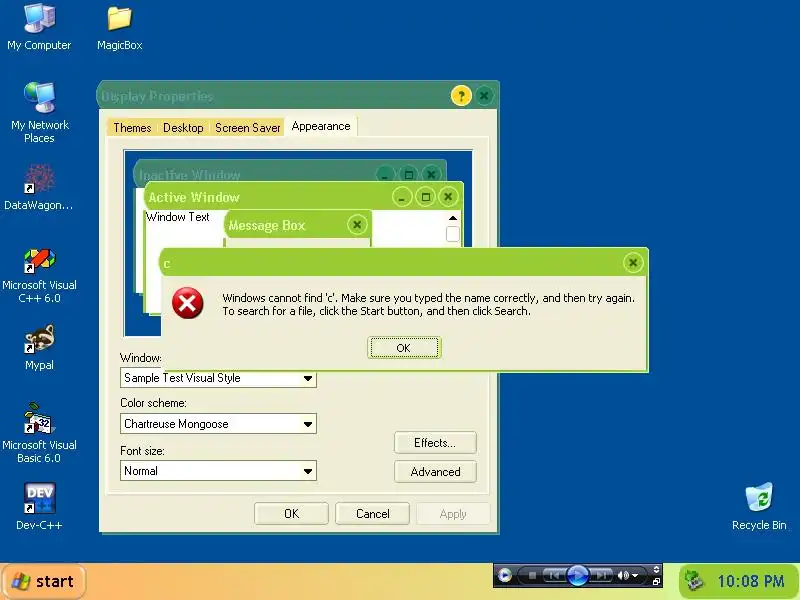Click the 'Font size:' label
Viewport: 800px width, 600px height.
[142, 451]
